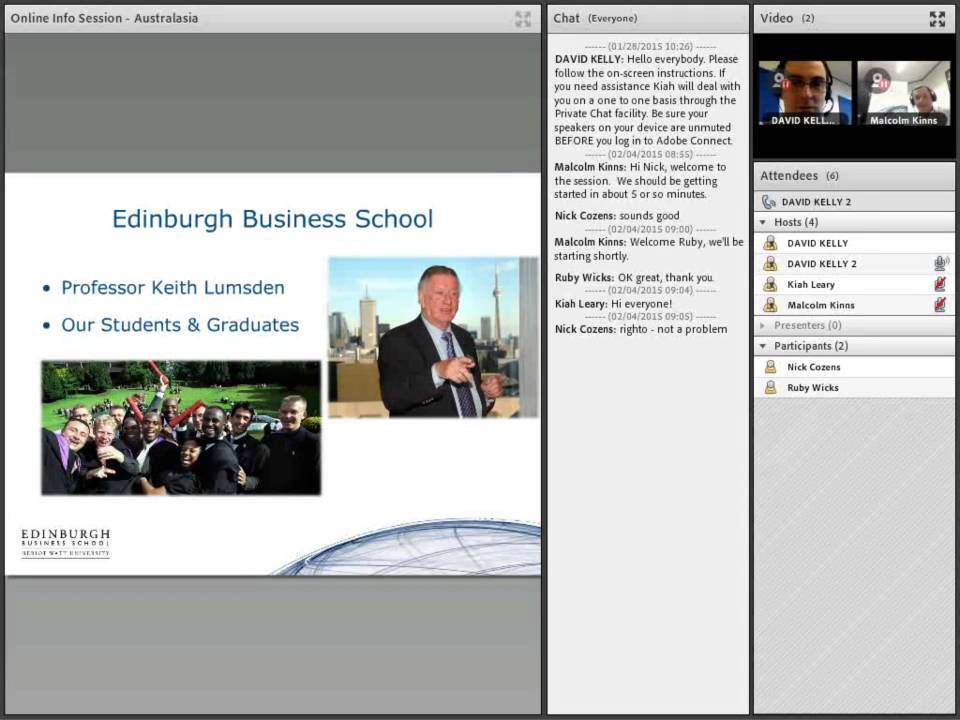
Task: Click participant icon next to Ruby Wicks
Action: point(770,388)
